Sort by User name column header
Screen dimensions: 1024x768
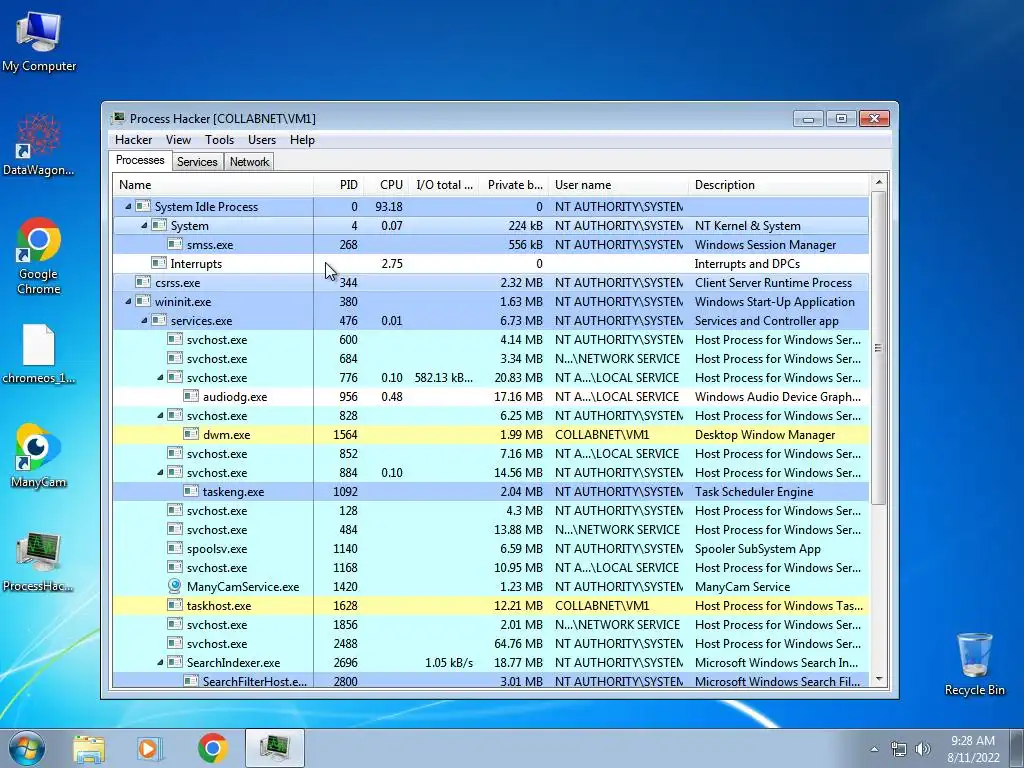point(619,185)
